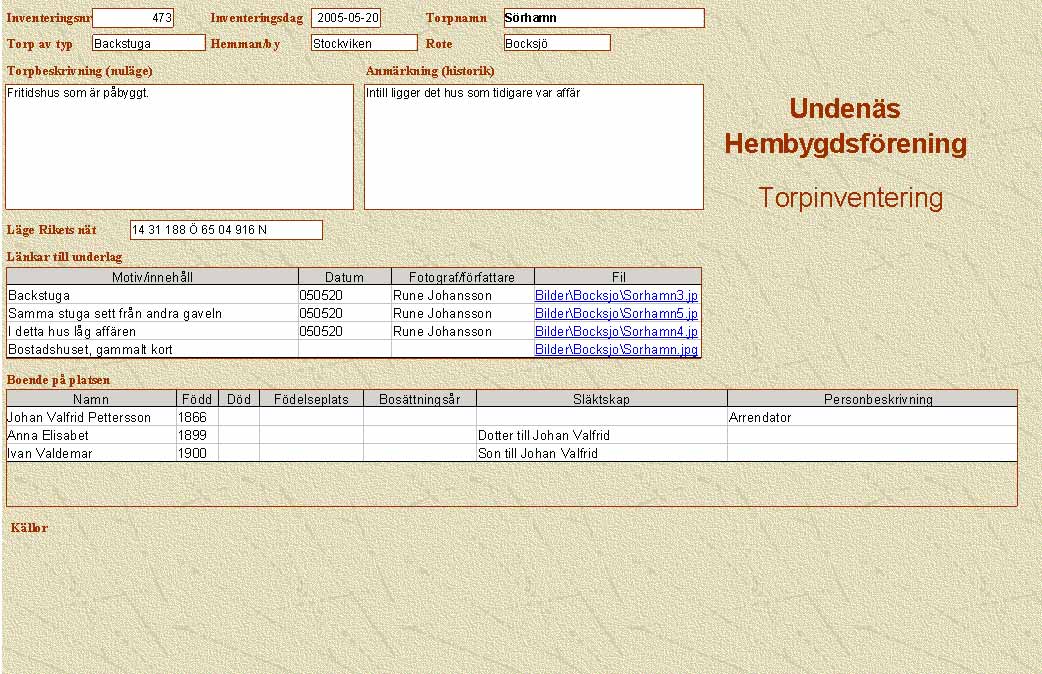This screenshot has height=674, width=1042.
Task: Click the Fotograf/författare column header
Action: [x=463, y=277]
